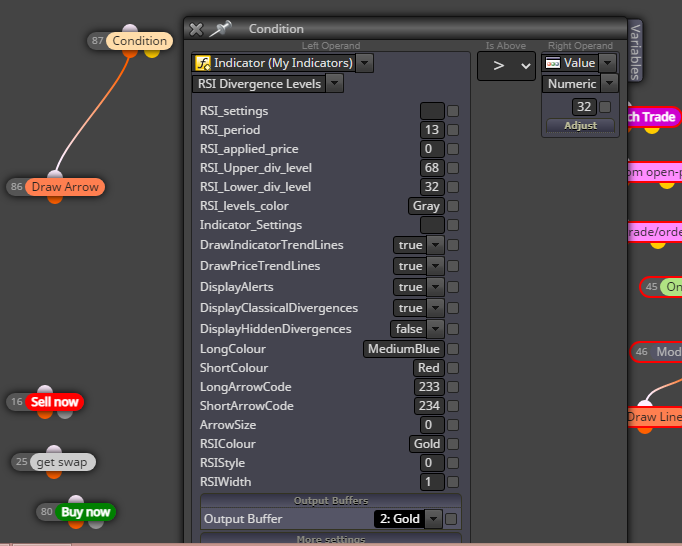Close the Condition panel with X icon
This screenshot has width=682, height=546.
[x=196, y=29]
